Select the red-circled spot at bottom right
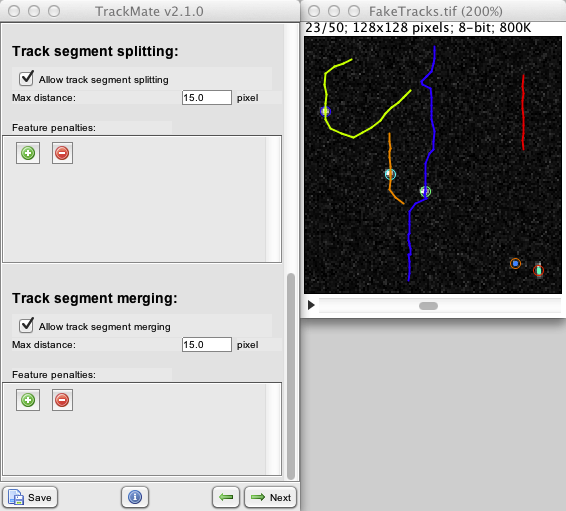The width and height of the screenshot is (566, 511). point(539,270)
